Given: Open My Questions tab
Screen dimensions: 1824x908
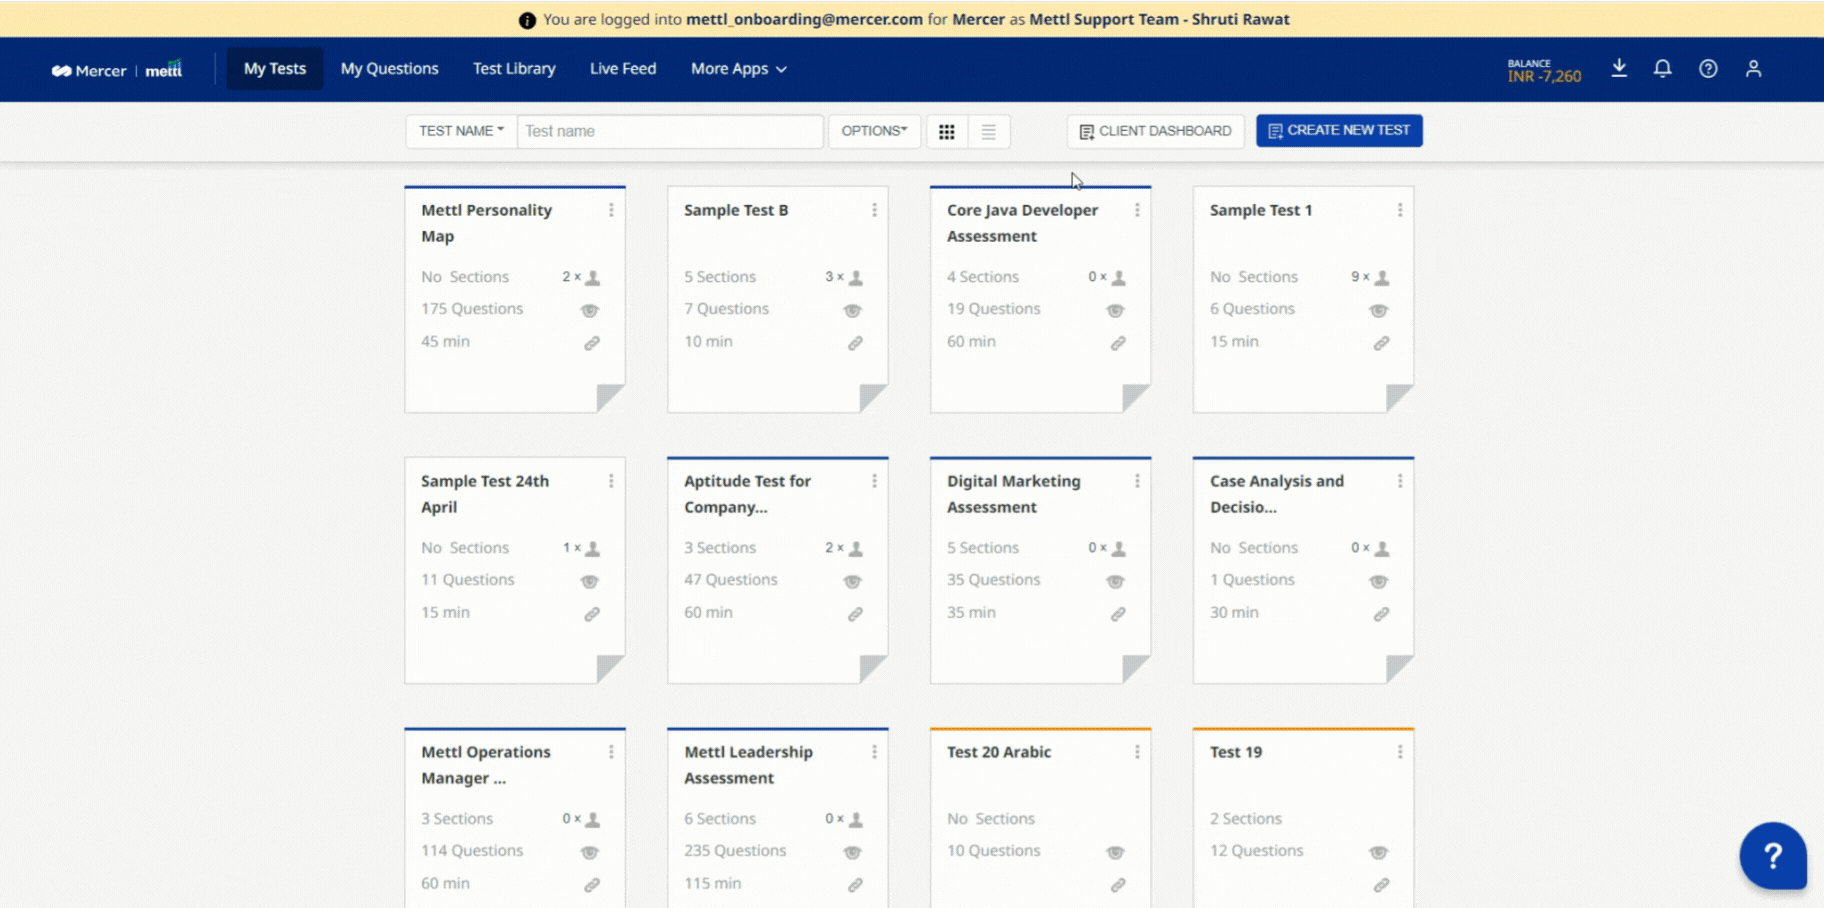Looking at the screenshot, I should [390, 69].
